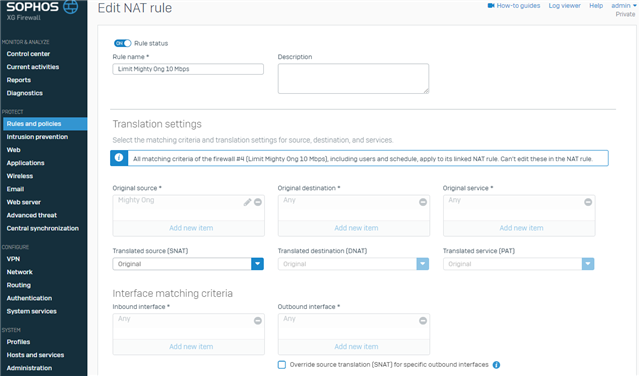This screenshot has width=640, height=376.
Task: Remove Any from Inbound interface
Action: coord(258,321)
